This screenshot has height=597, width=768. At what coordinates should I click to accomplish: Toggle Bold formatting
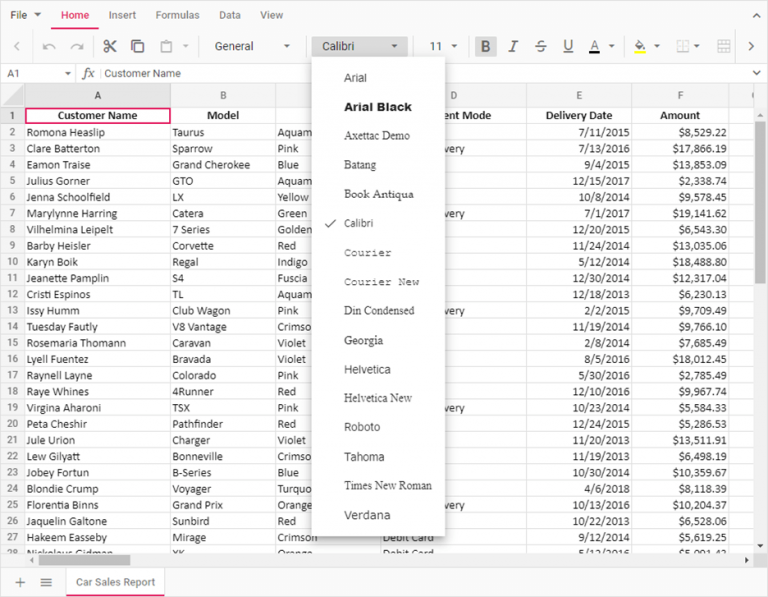point(485,46)
